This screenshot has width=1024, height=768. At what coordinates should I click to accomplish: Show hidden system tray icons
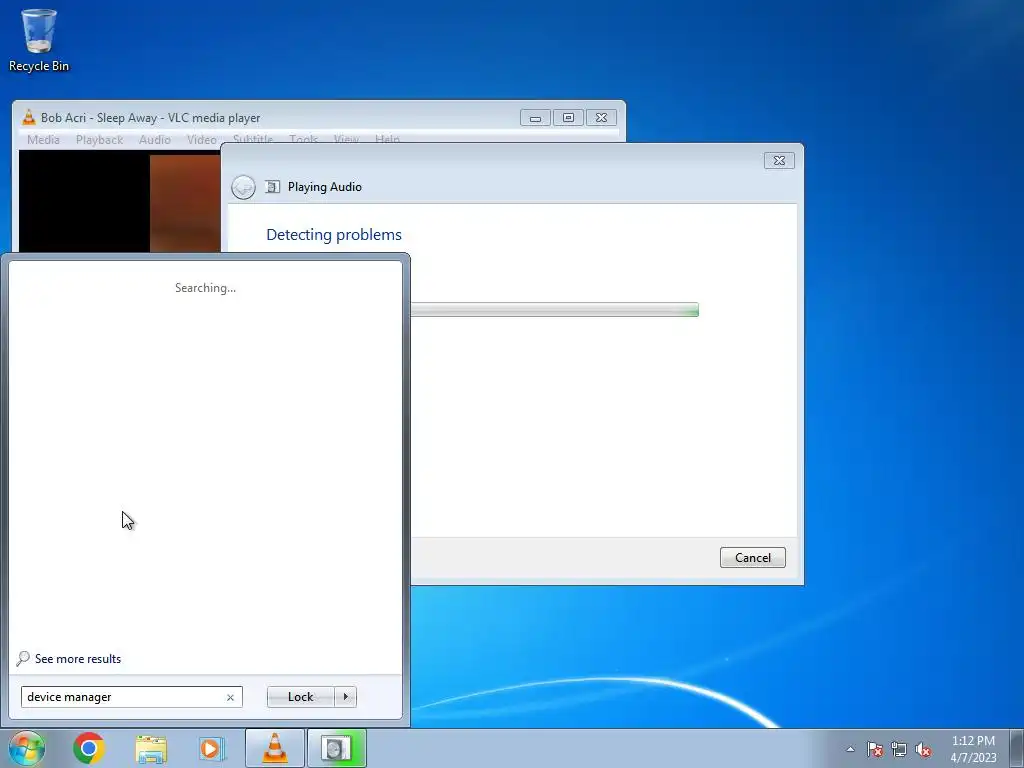[x=850, y=749]
